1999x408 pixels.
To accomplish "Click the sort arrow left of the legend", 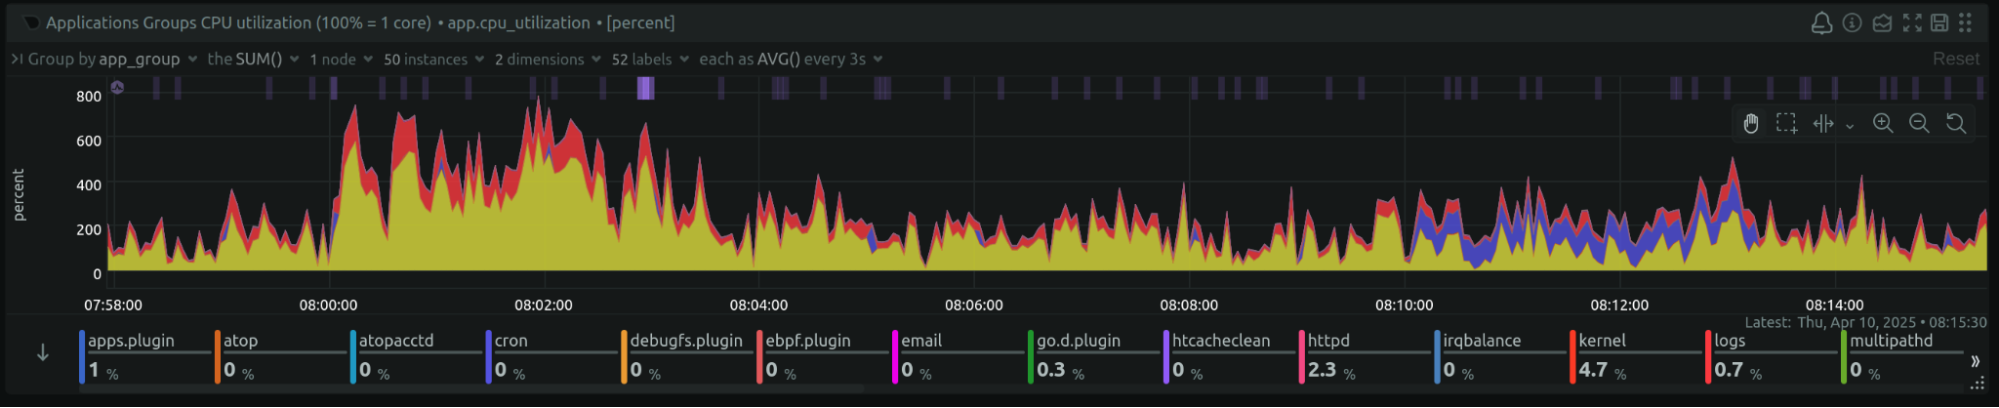I will tap(43, 353).
